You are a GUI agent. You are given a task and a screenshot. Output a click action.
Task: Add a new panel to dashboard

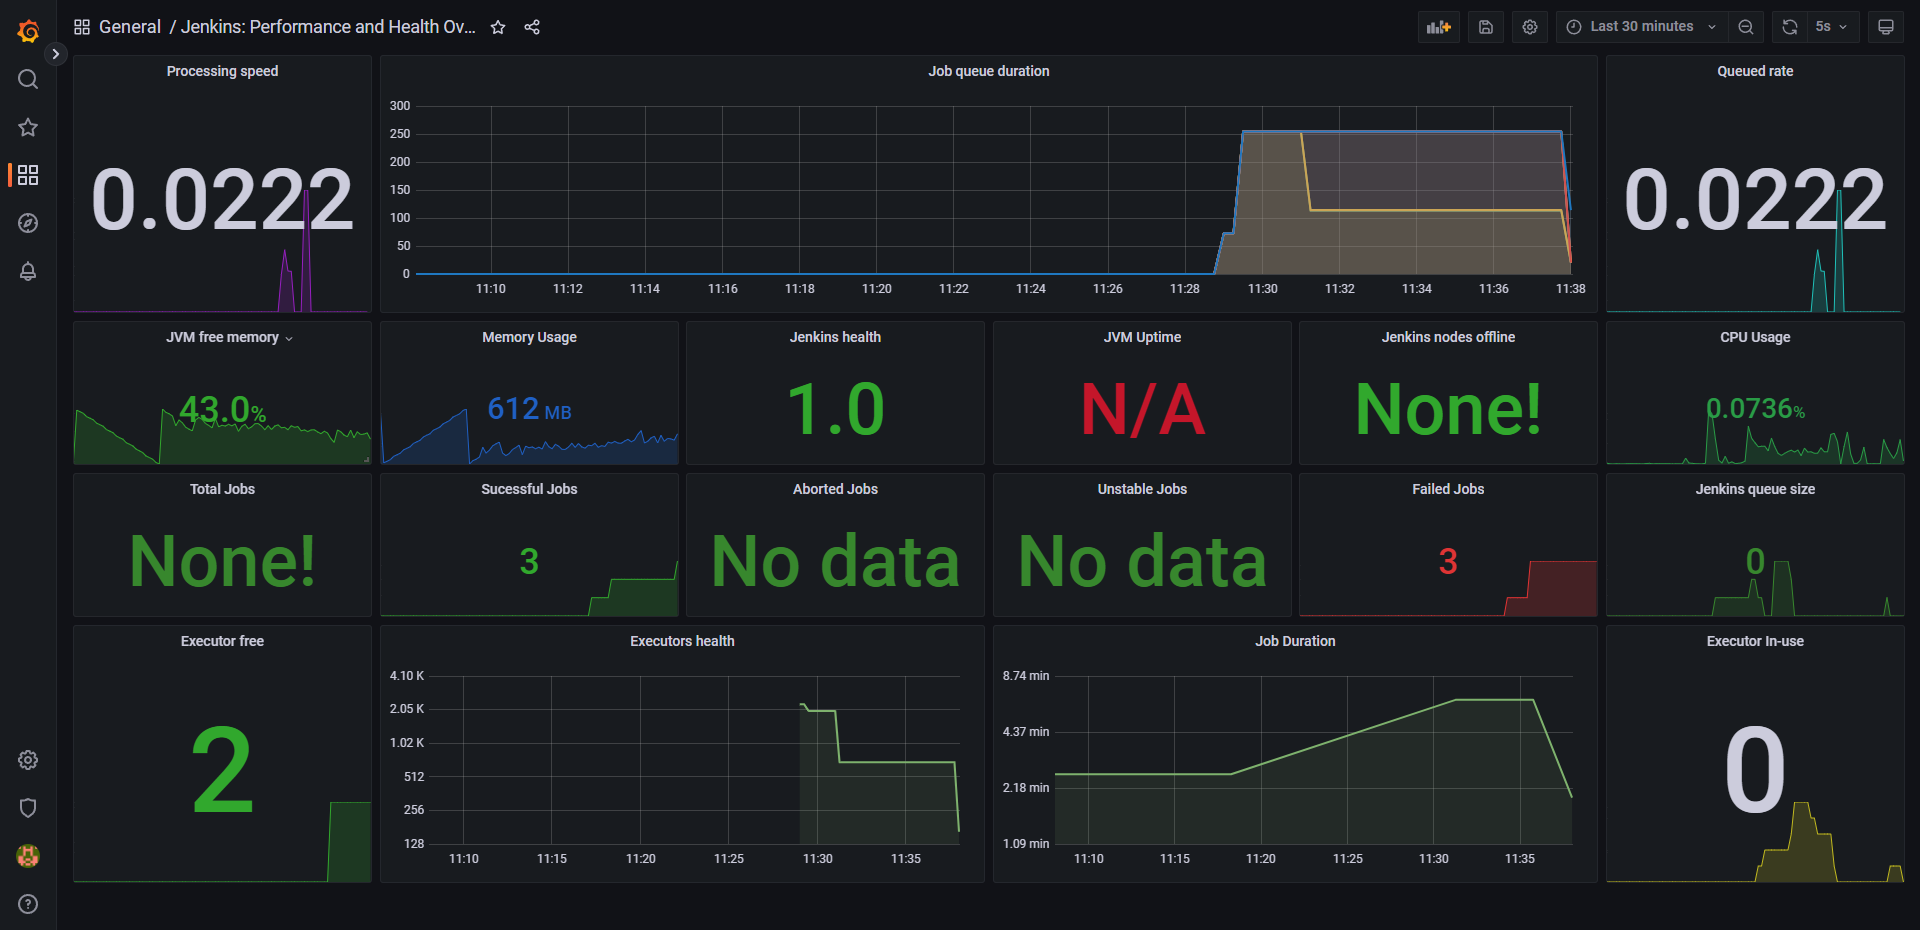click(x=1439, y=27)
